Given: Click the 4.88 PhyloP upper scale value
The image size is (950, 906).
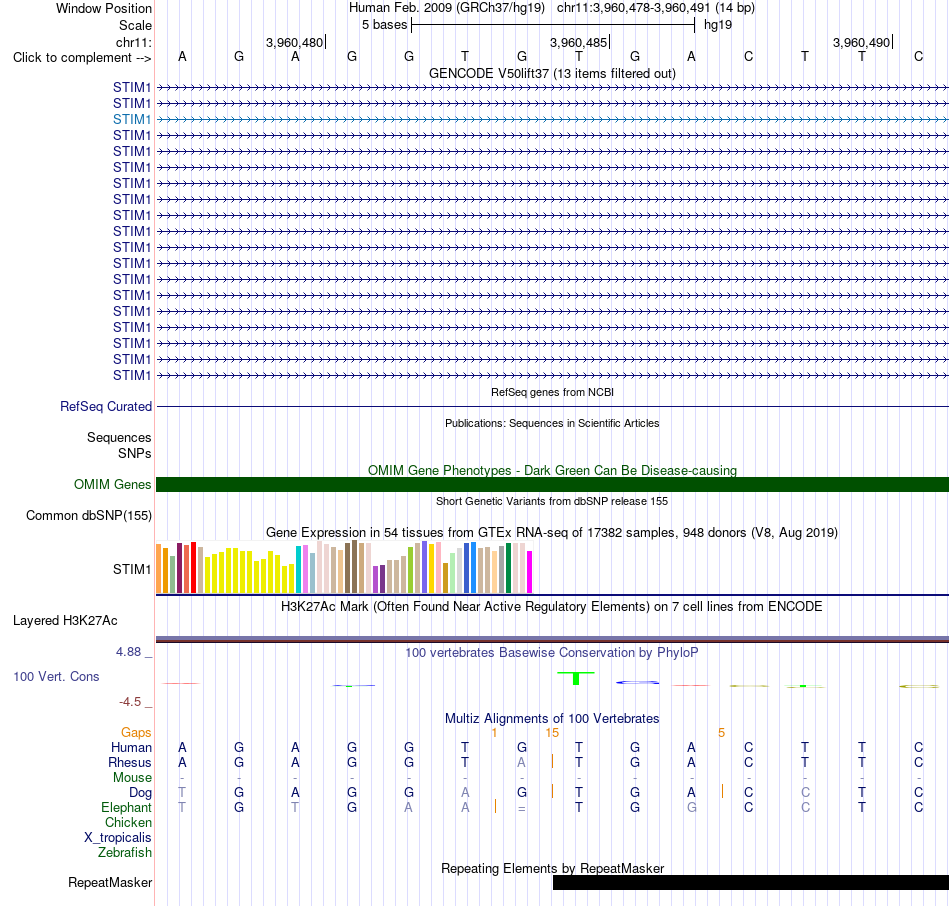Looking at the screenshot, I should (x=128, y=652).
